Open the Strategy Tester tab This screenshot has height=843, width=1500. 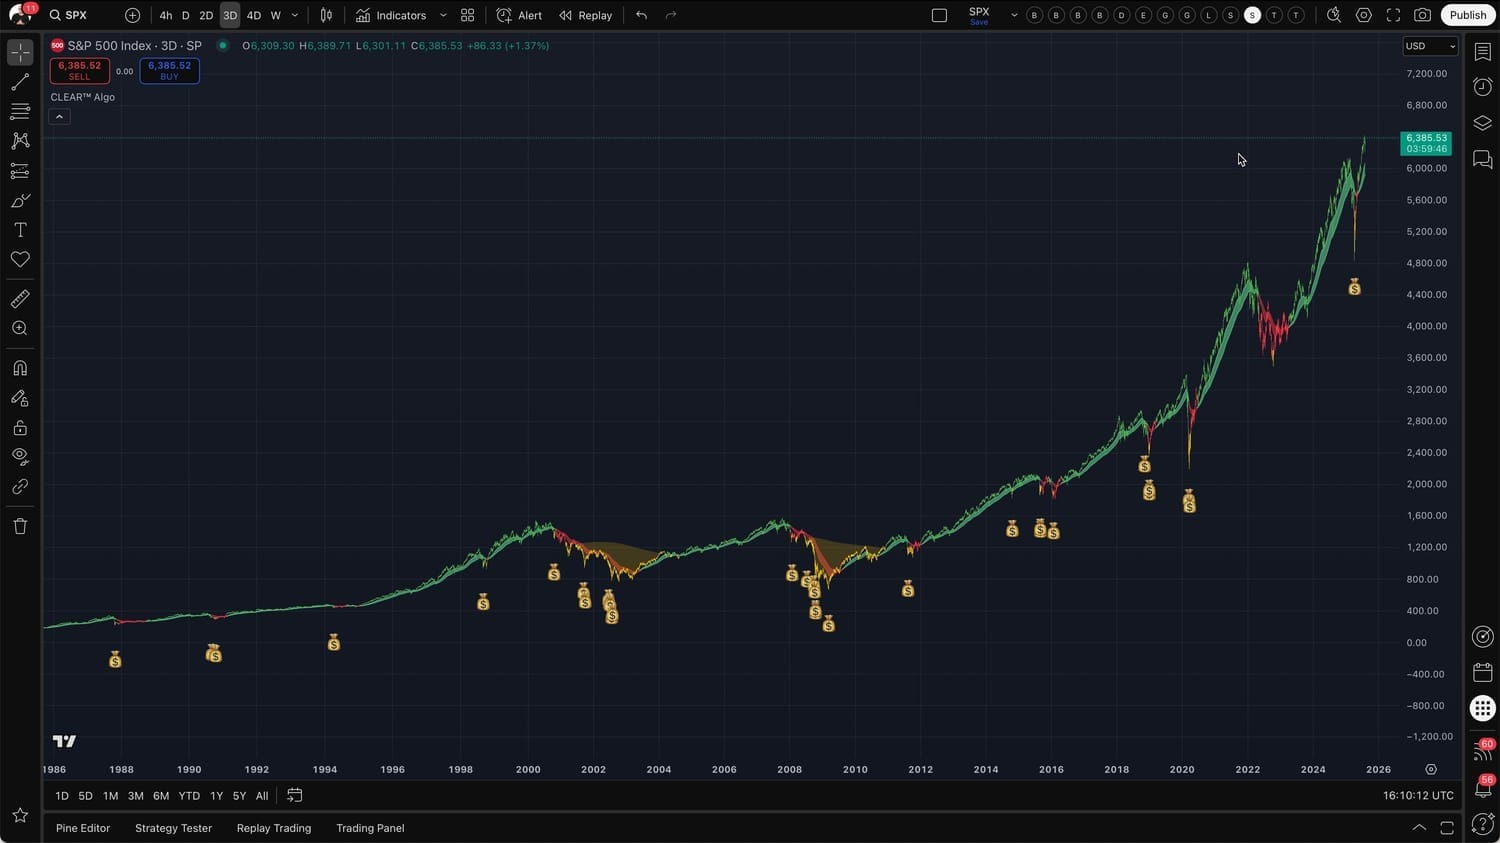pos(174,828)
